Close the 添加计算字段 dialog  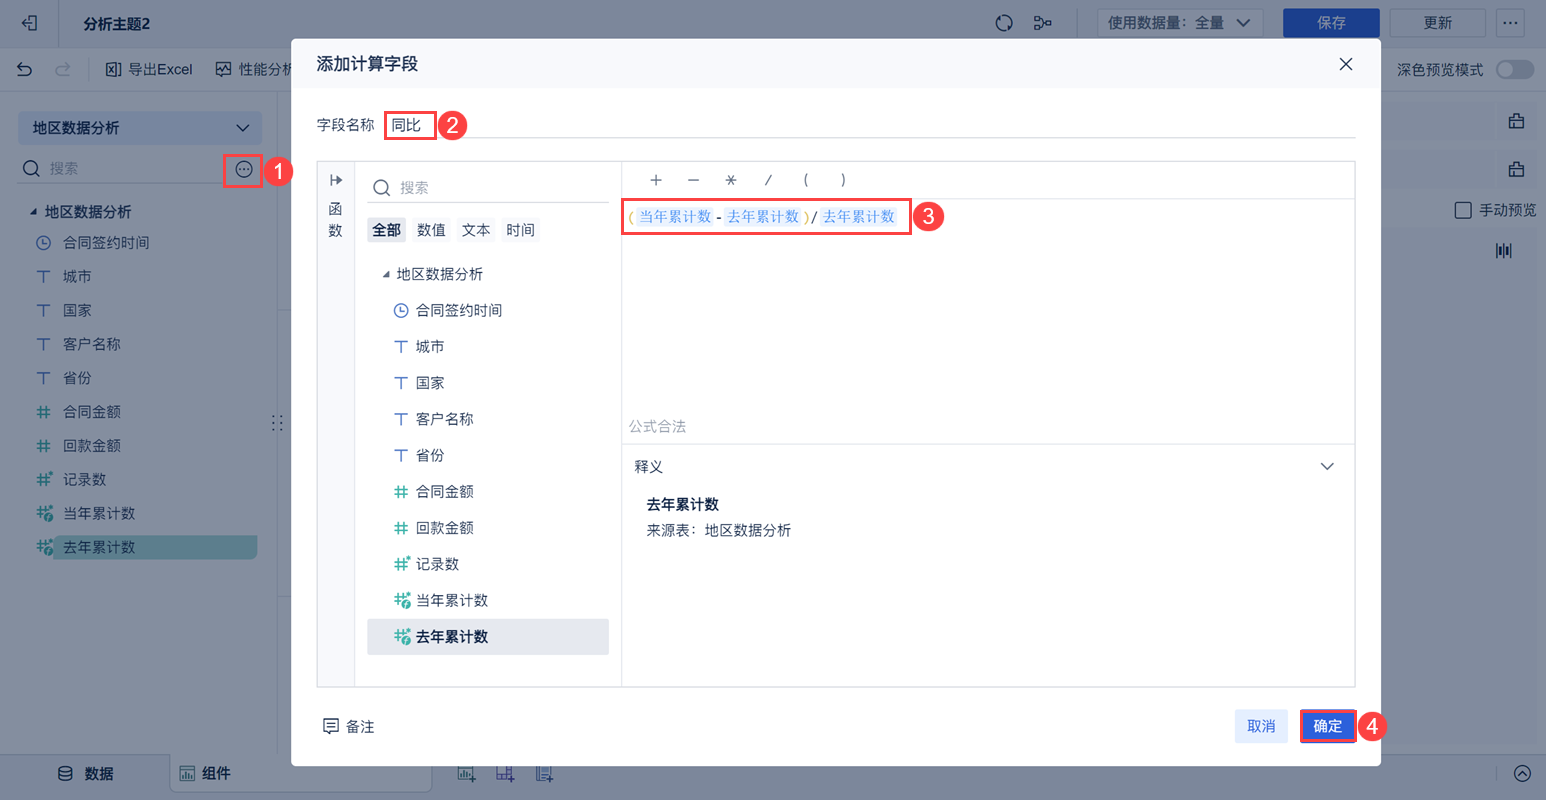(1346, 64)
